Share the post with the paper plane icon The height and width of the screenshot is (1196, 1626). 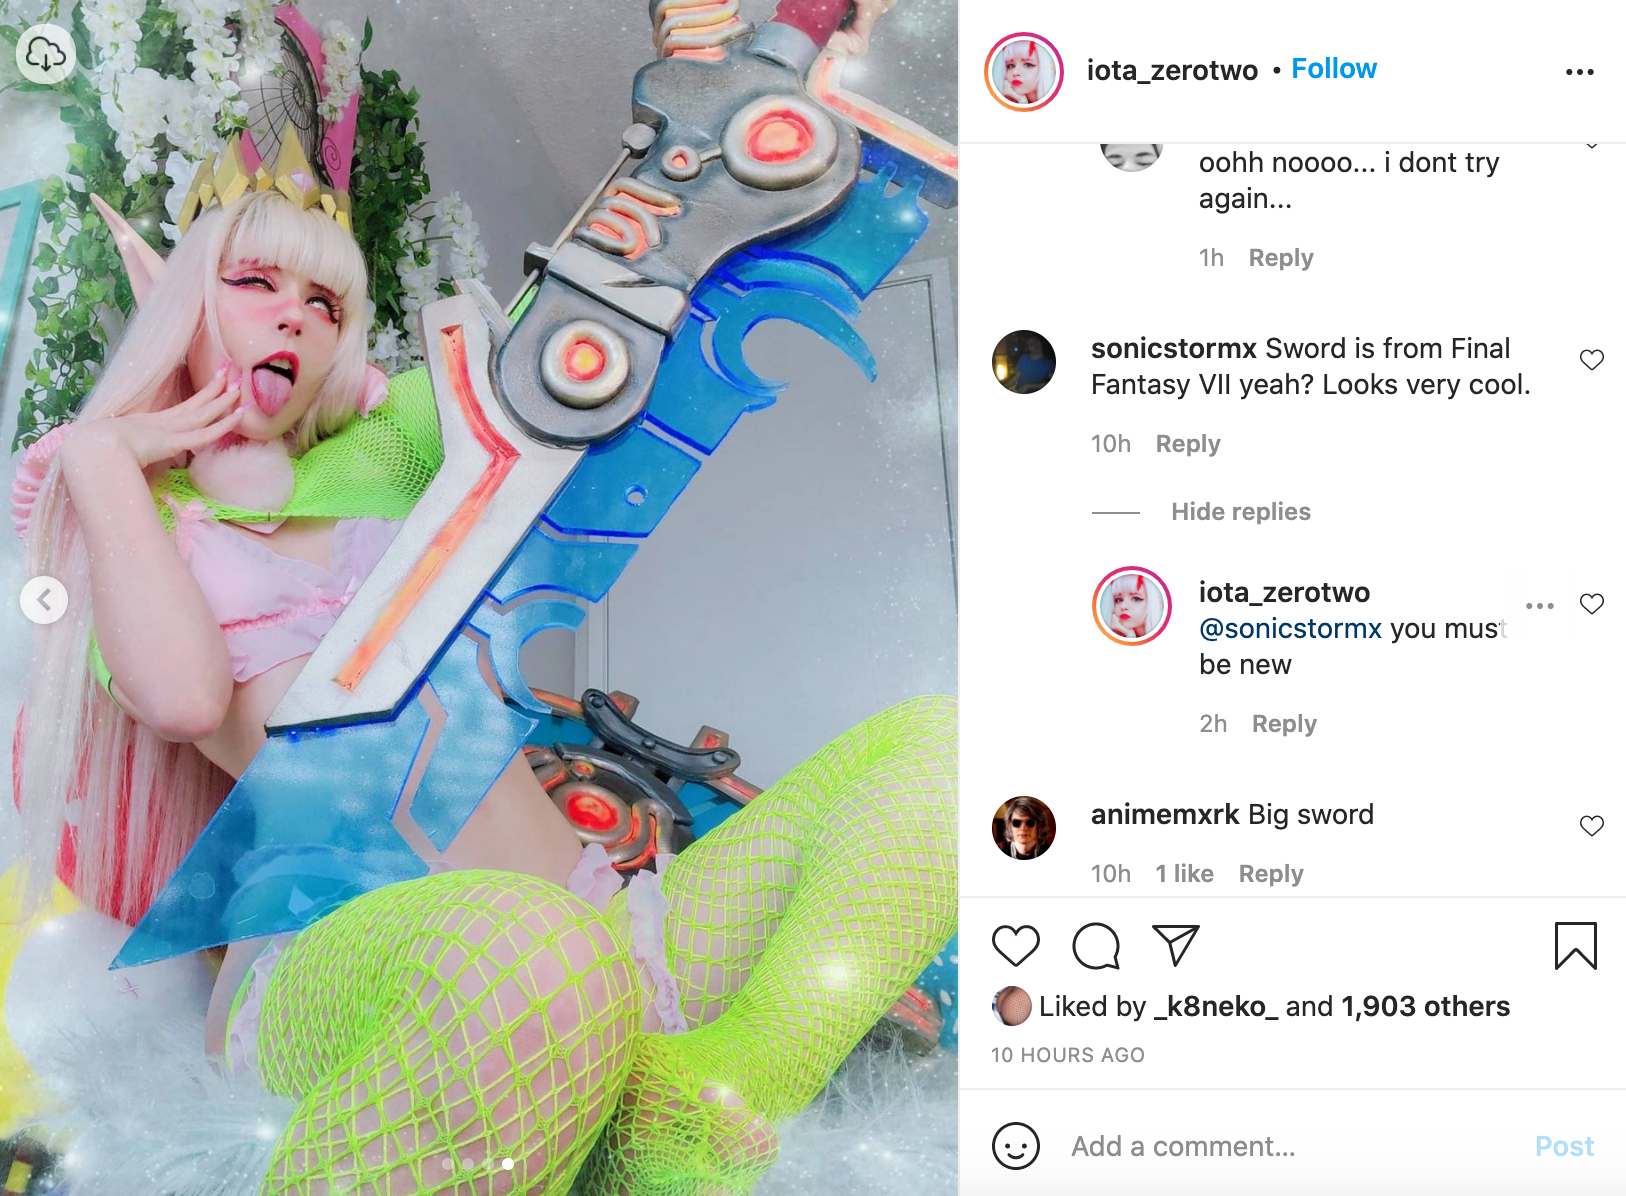pos(1176,946)
